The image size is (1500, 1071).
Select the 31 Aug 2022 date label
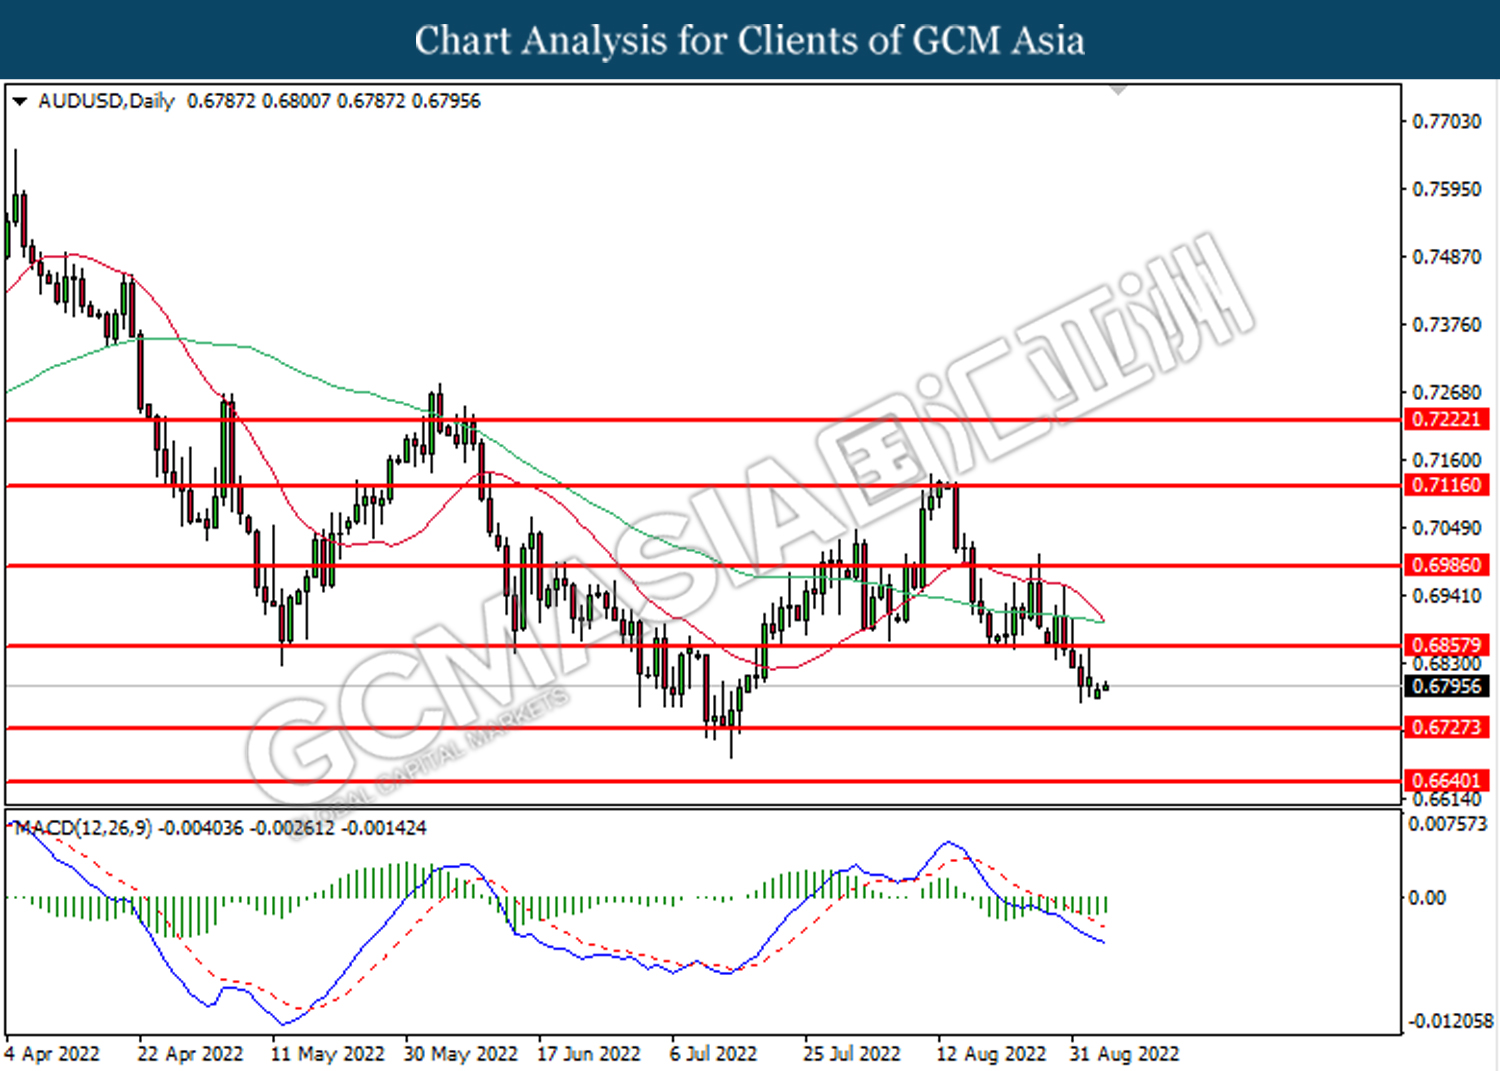pos(1124,1054)
